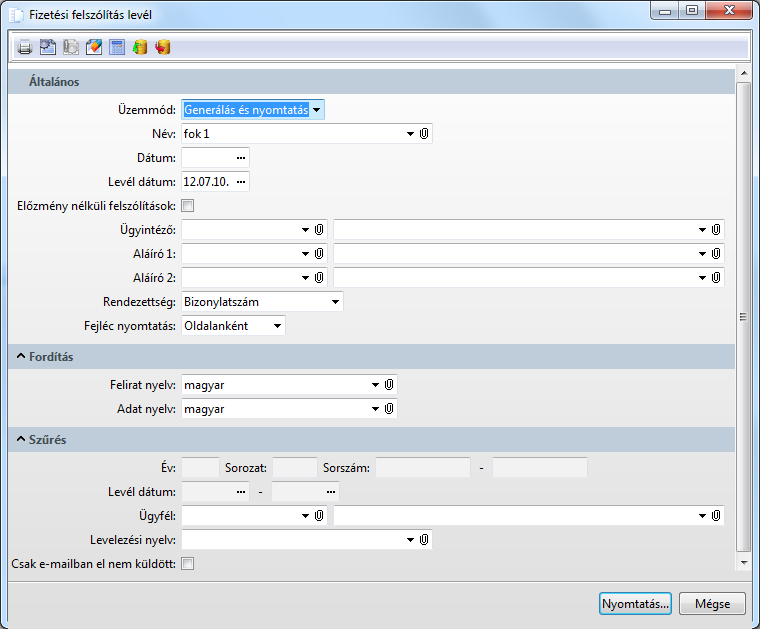760x629 pixels.
Task: Open the calculator toolbar icon
Action: [x=117, y=47]
